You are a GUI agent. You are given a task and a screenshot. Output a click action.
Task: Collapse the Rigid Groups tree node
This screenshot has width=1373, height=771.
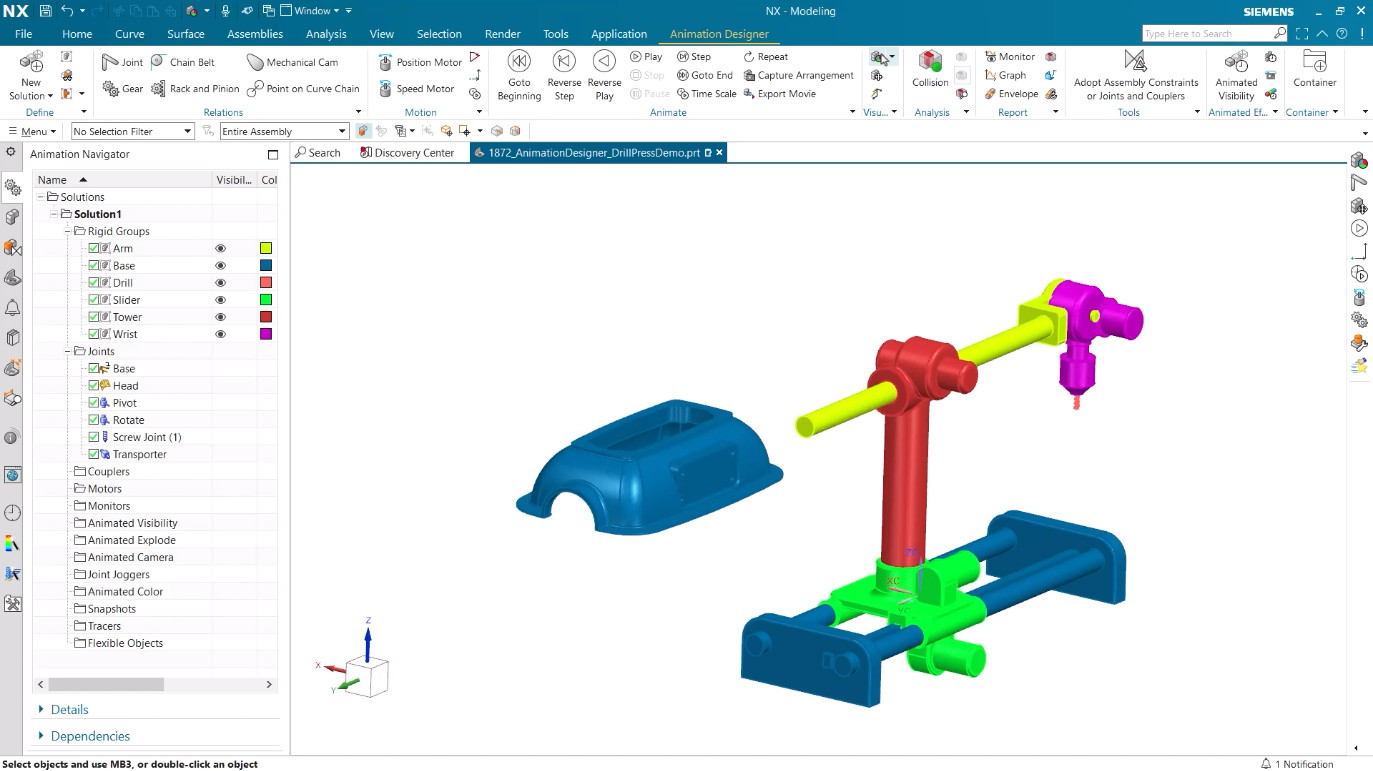68,231
